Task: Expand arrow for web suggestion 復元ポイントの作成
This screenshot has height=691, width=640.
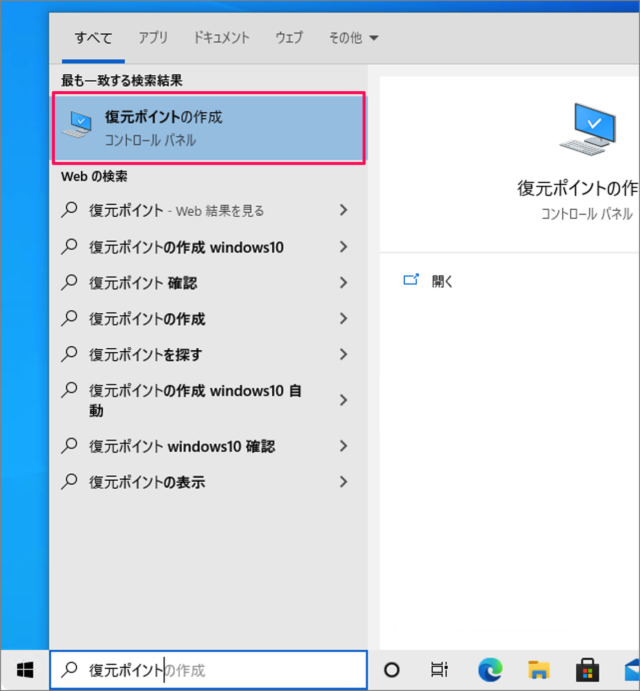Action: (x=344, y=319)
